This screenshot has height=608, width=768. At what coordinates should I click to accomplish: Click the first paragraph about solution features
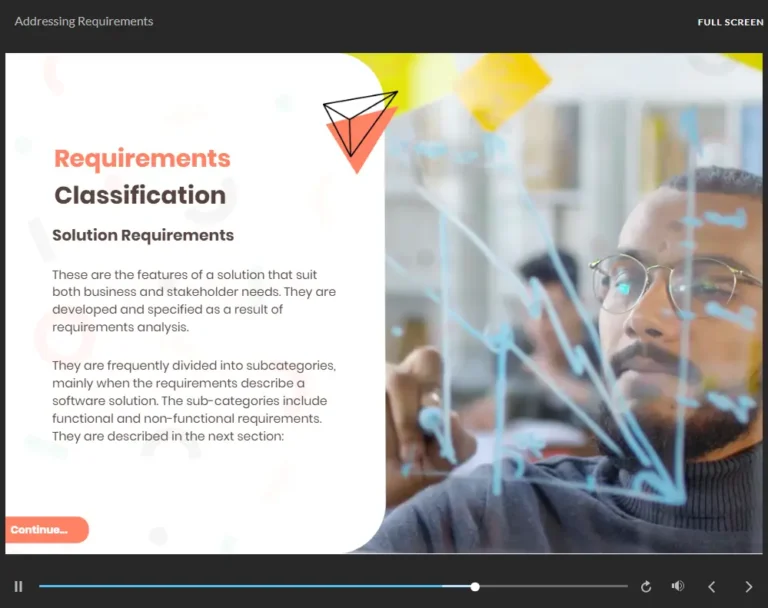[194, 301]
